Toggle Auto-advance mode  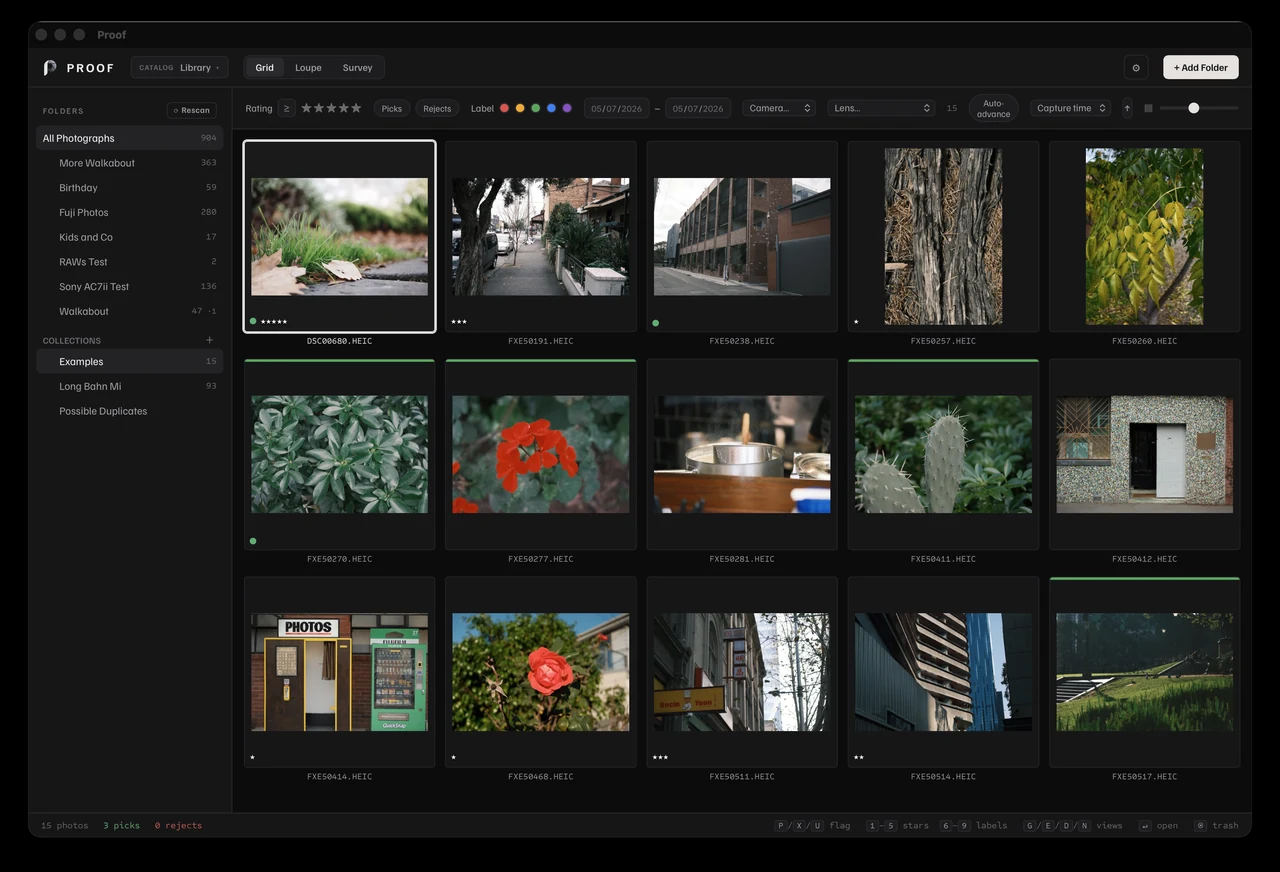(x=993, y=108)
